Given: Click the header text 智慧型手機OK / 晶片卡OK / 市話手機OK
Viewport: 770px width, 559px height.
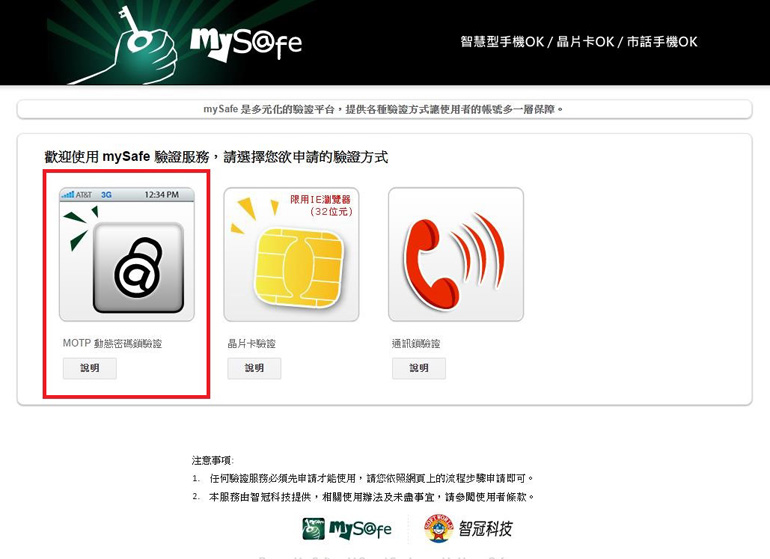Looking at the screenshot, I should (579, 42).
